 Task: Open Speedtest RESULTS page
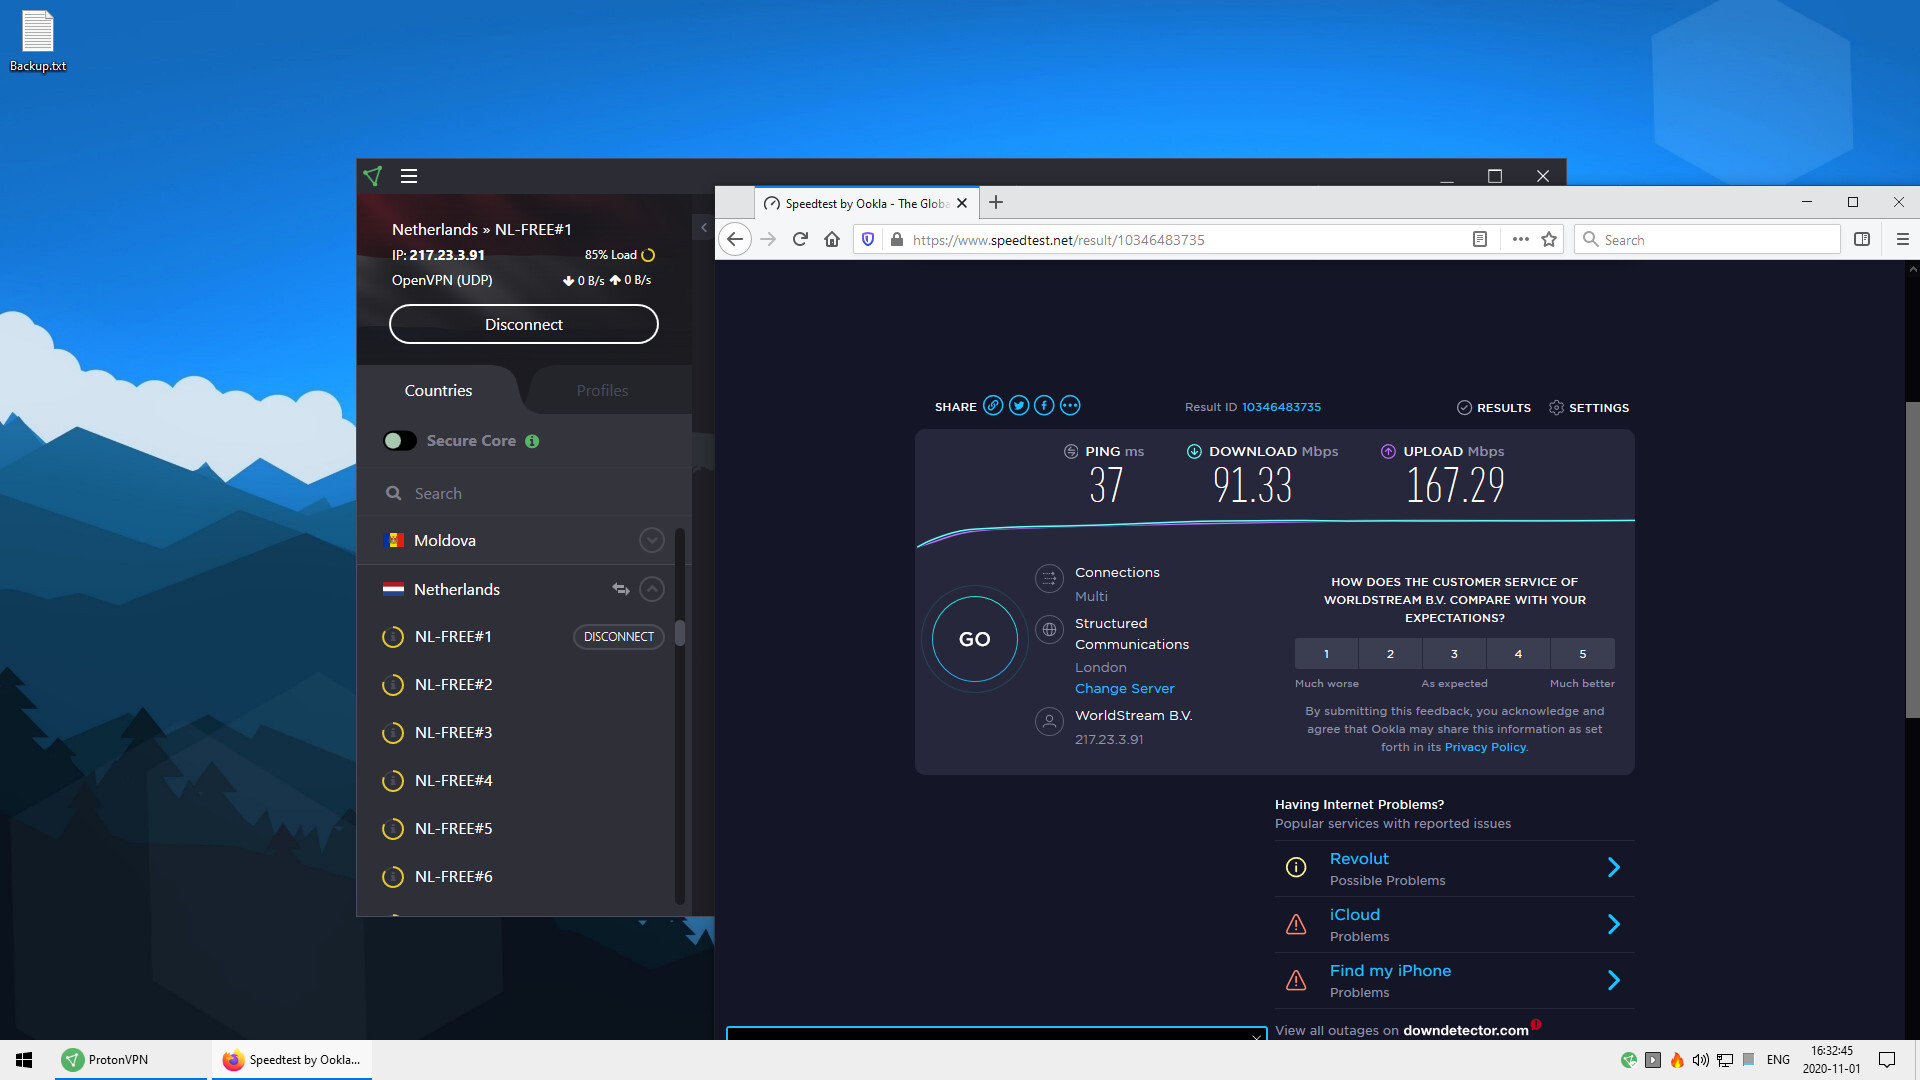point(1494,407)
